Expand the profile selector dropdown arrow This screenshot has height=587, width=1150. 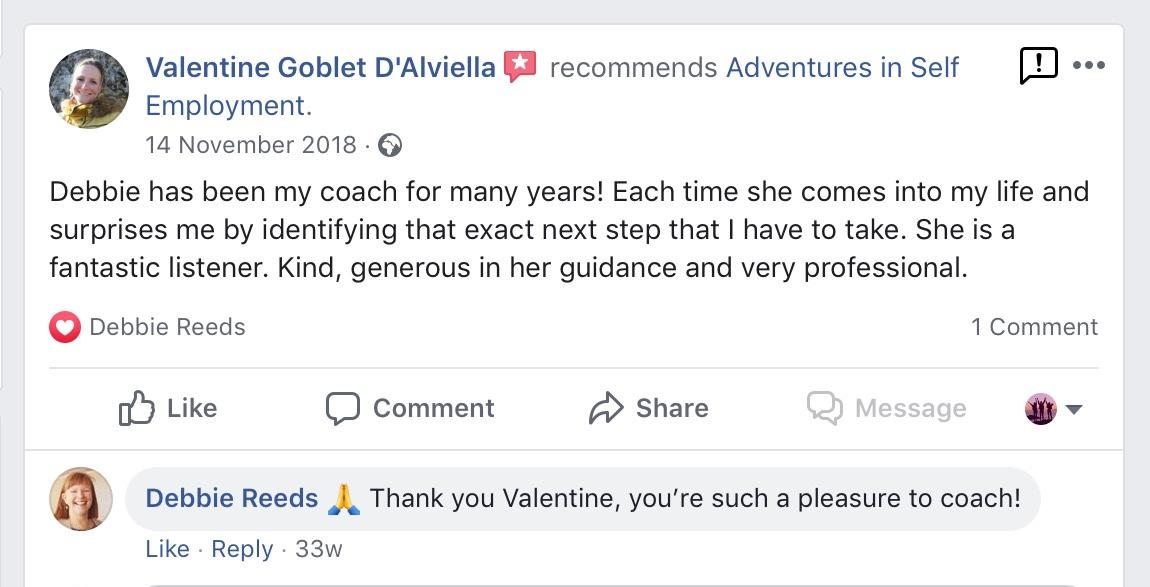click(1075, 409)
